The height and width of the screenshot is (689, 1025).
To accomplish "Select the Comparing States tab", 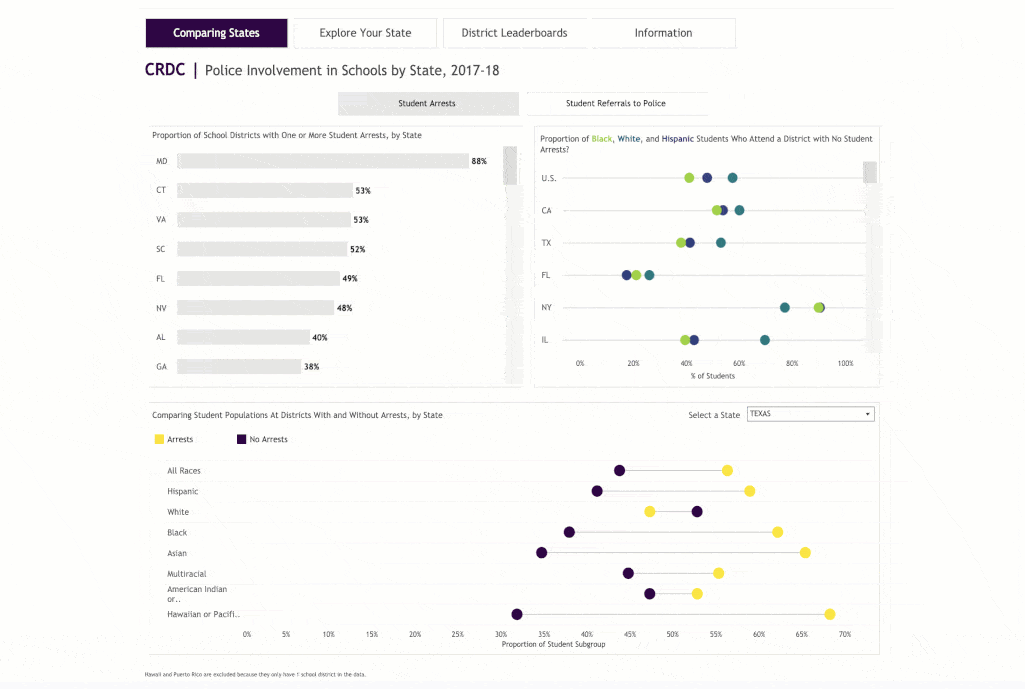I will tap(216, 33).
